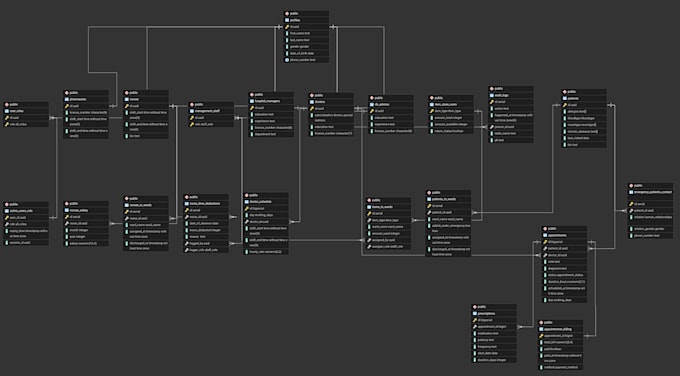This screenshot has width=680, height=376.
Task: Click the table icon of management_staff table
Action: 192,111
